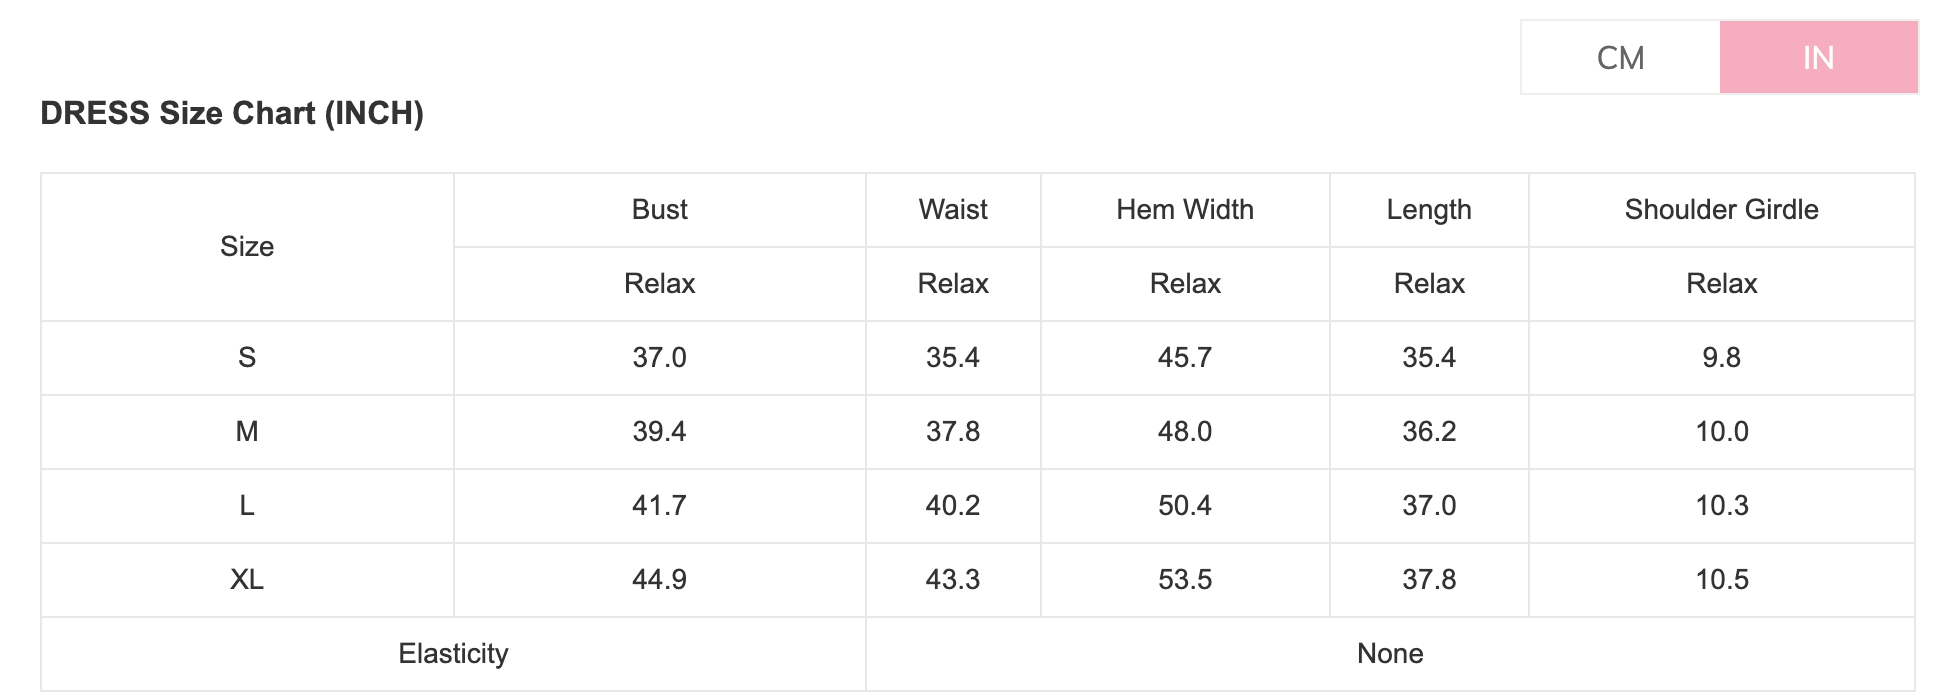This screenshot has height=696, width=1942.
Task: Click hem width value 48.0 for M
Action: [1185, 432]
